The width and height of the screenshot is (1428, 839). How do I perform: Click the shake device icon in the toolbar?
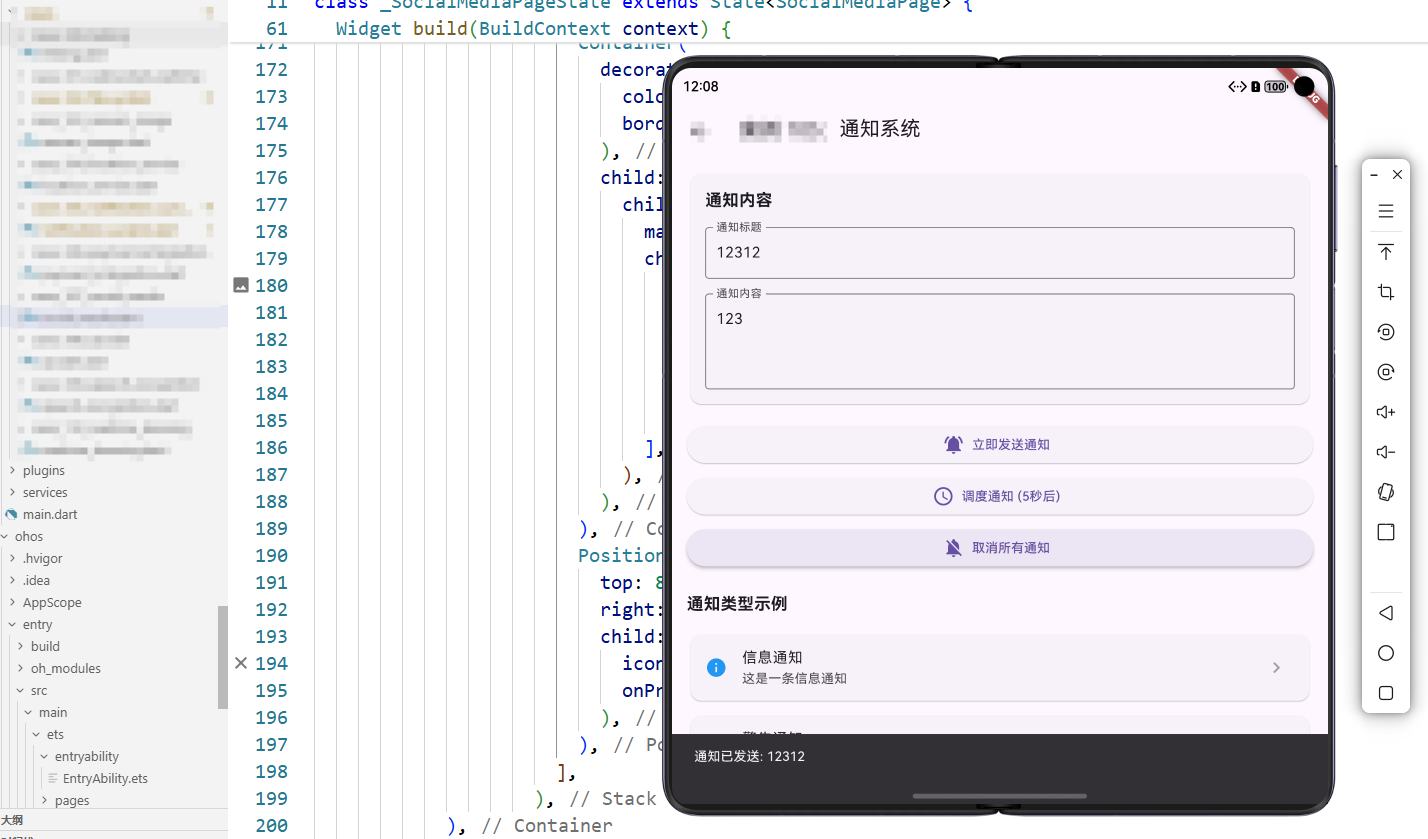pos(1385,491)
